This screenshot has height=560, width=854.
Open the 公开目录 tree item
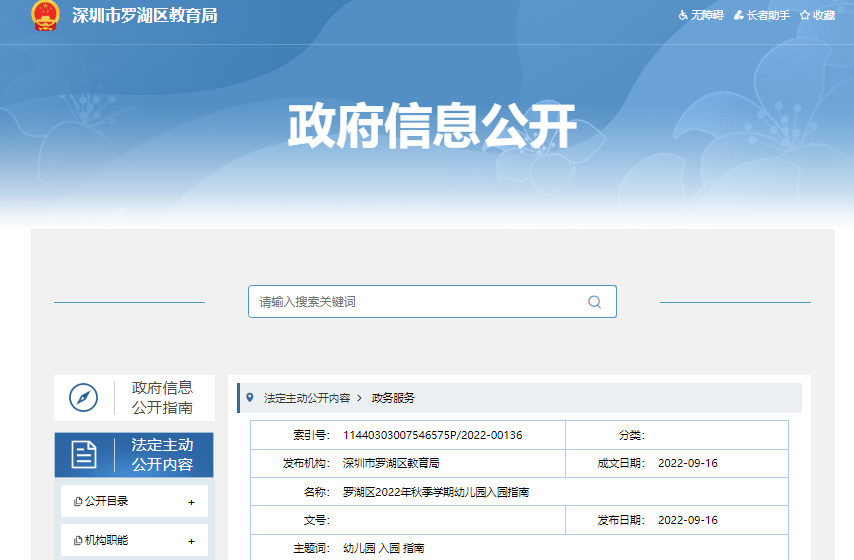(x=107, y=502)
